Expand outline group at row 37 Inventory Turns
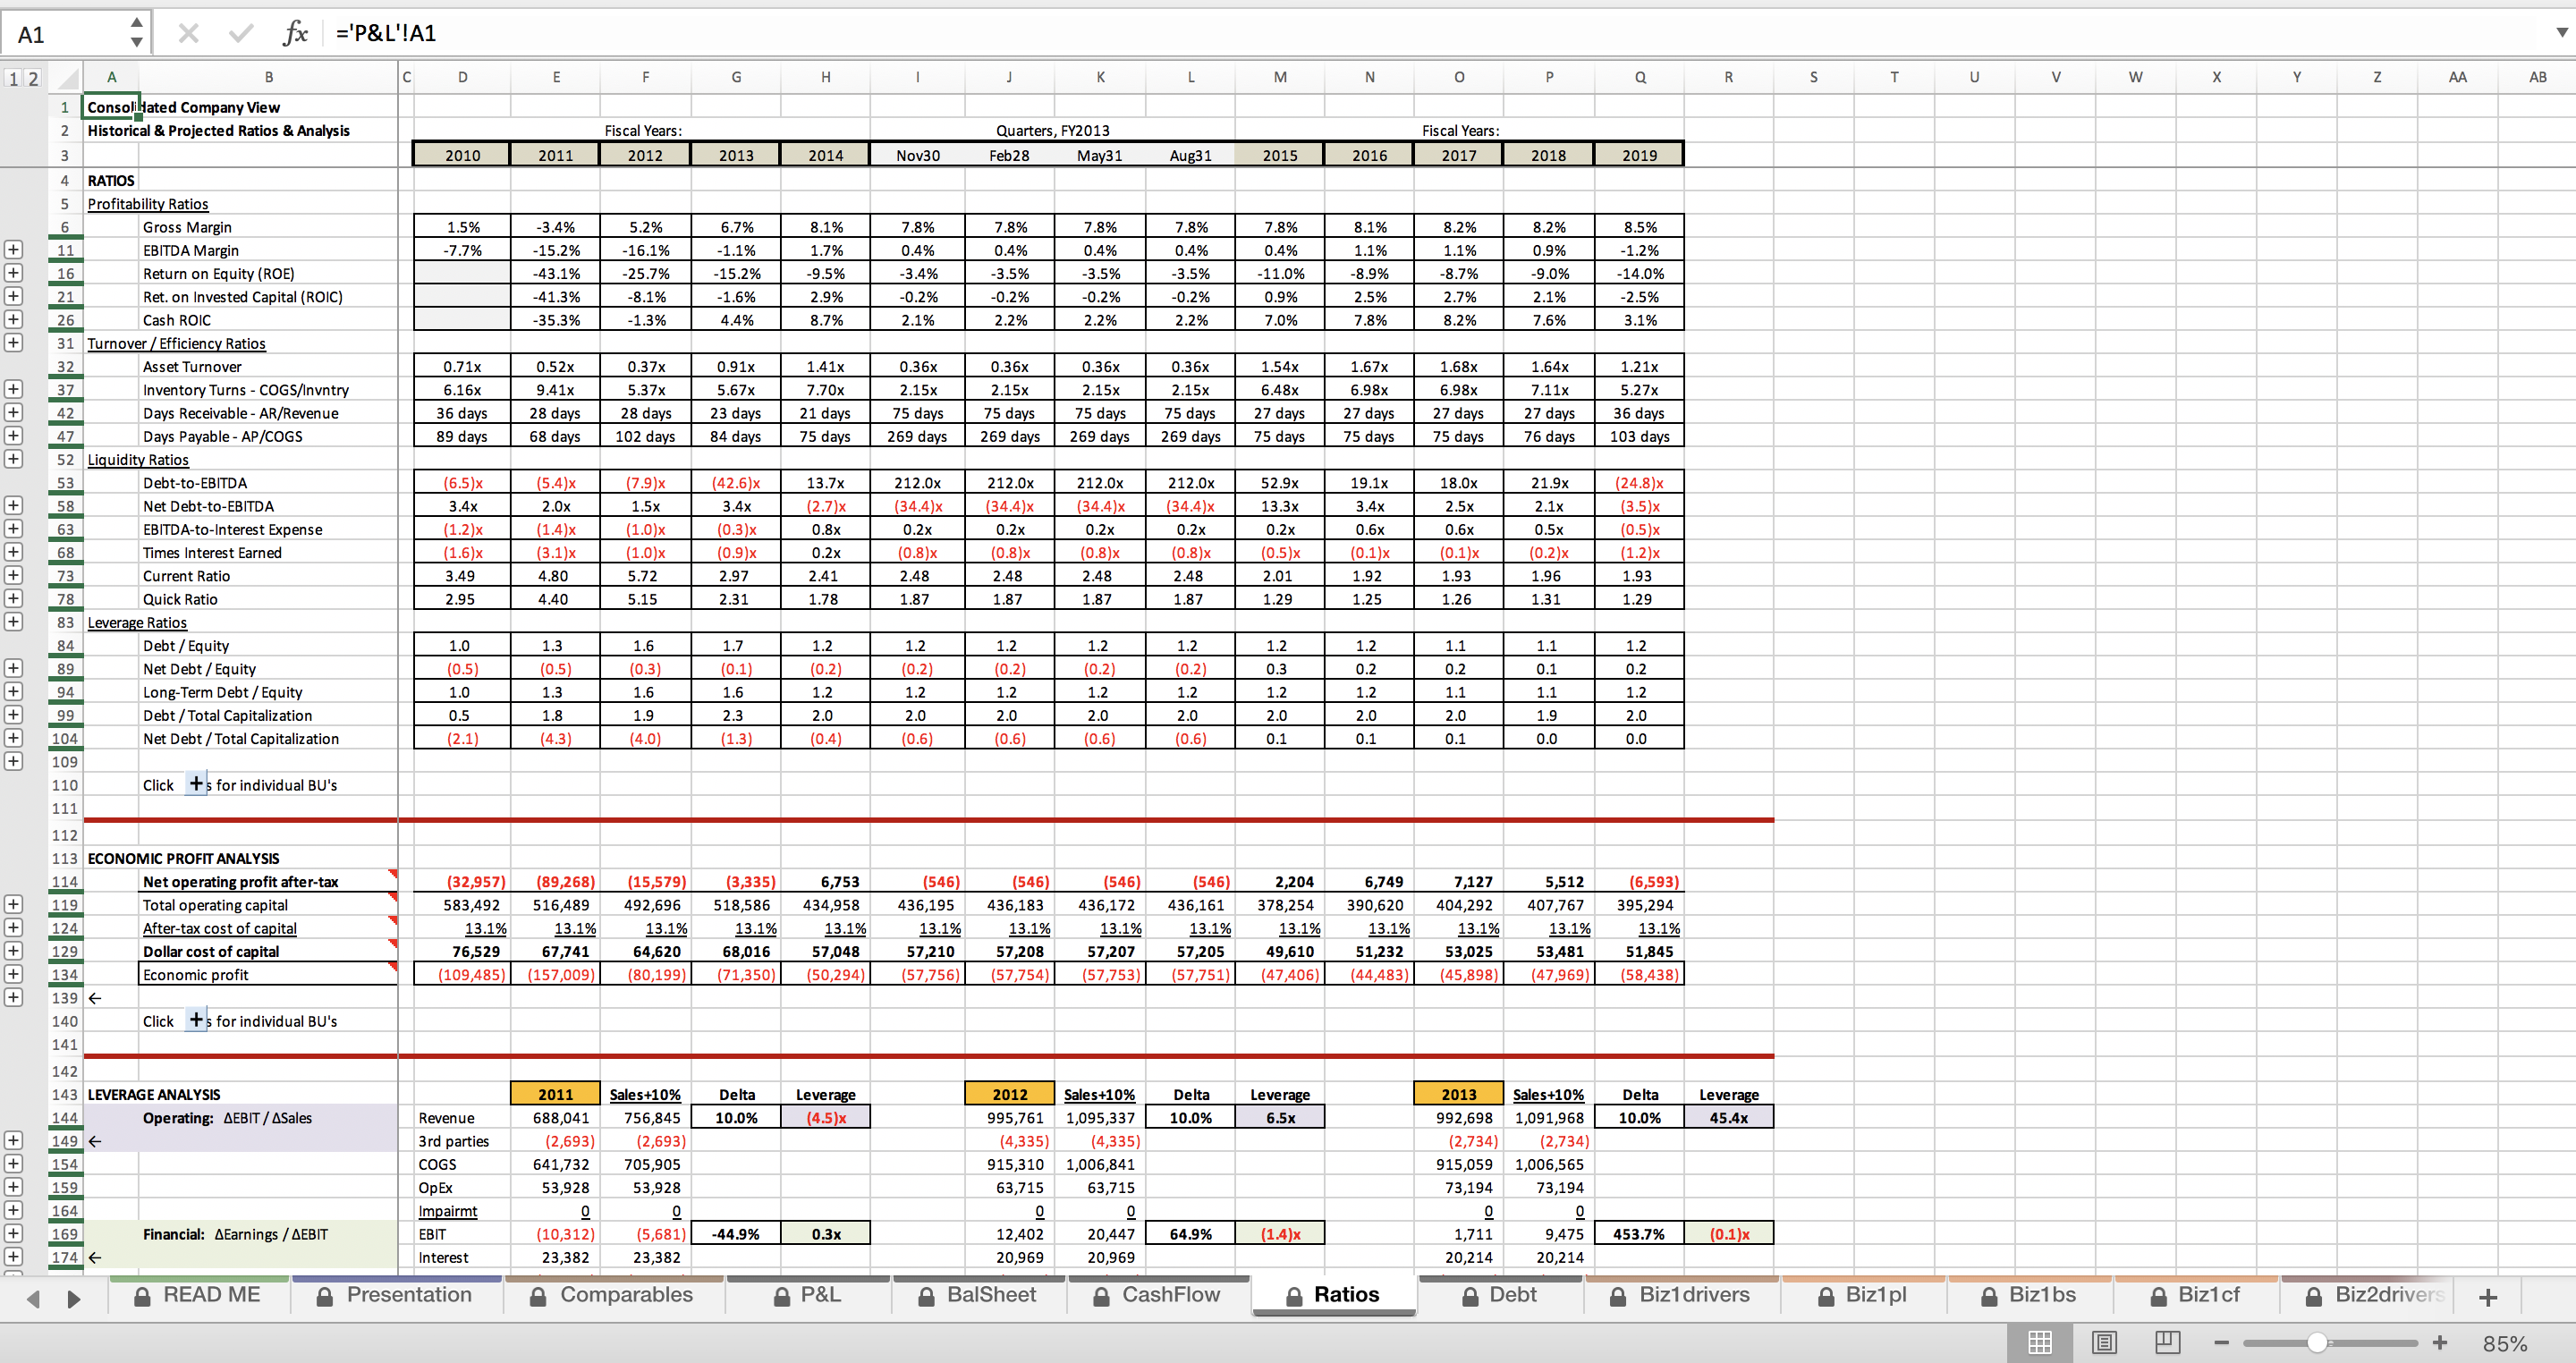The height and width of the screenshot is (1363, 2576). (x=13, y=389)
